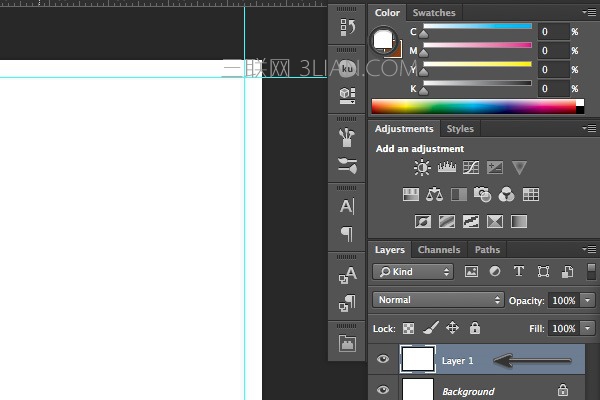Image resolution: width=600 pixels, height=400 pixels.
Task: Hide Layer 1 visibility eye
Action: pyautogui.click(x=383, y=359)
